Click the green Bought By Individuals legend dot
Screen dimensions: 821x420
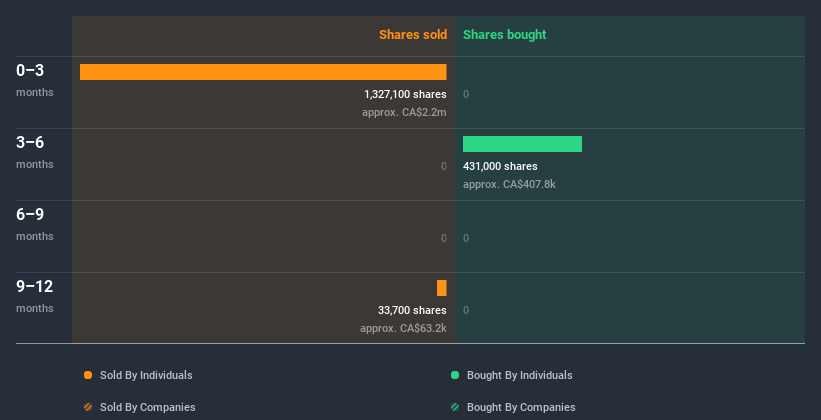455,375
